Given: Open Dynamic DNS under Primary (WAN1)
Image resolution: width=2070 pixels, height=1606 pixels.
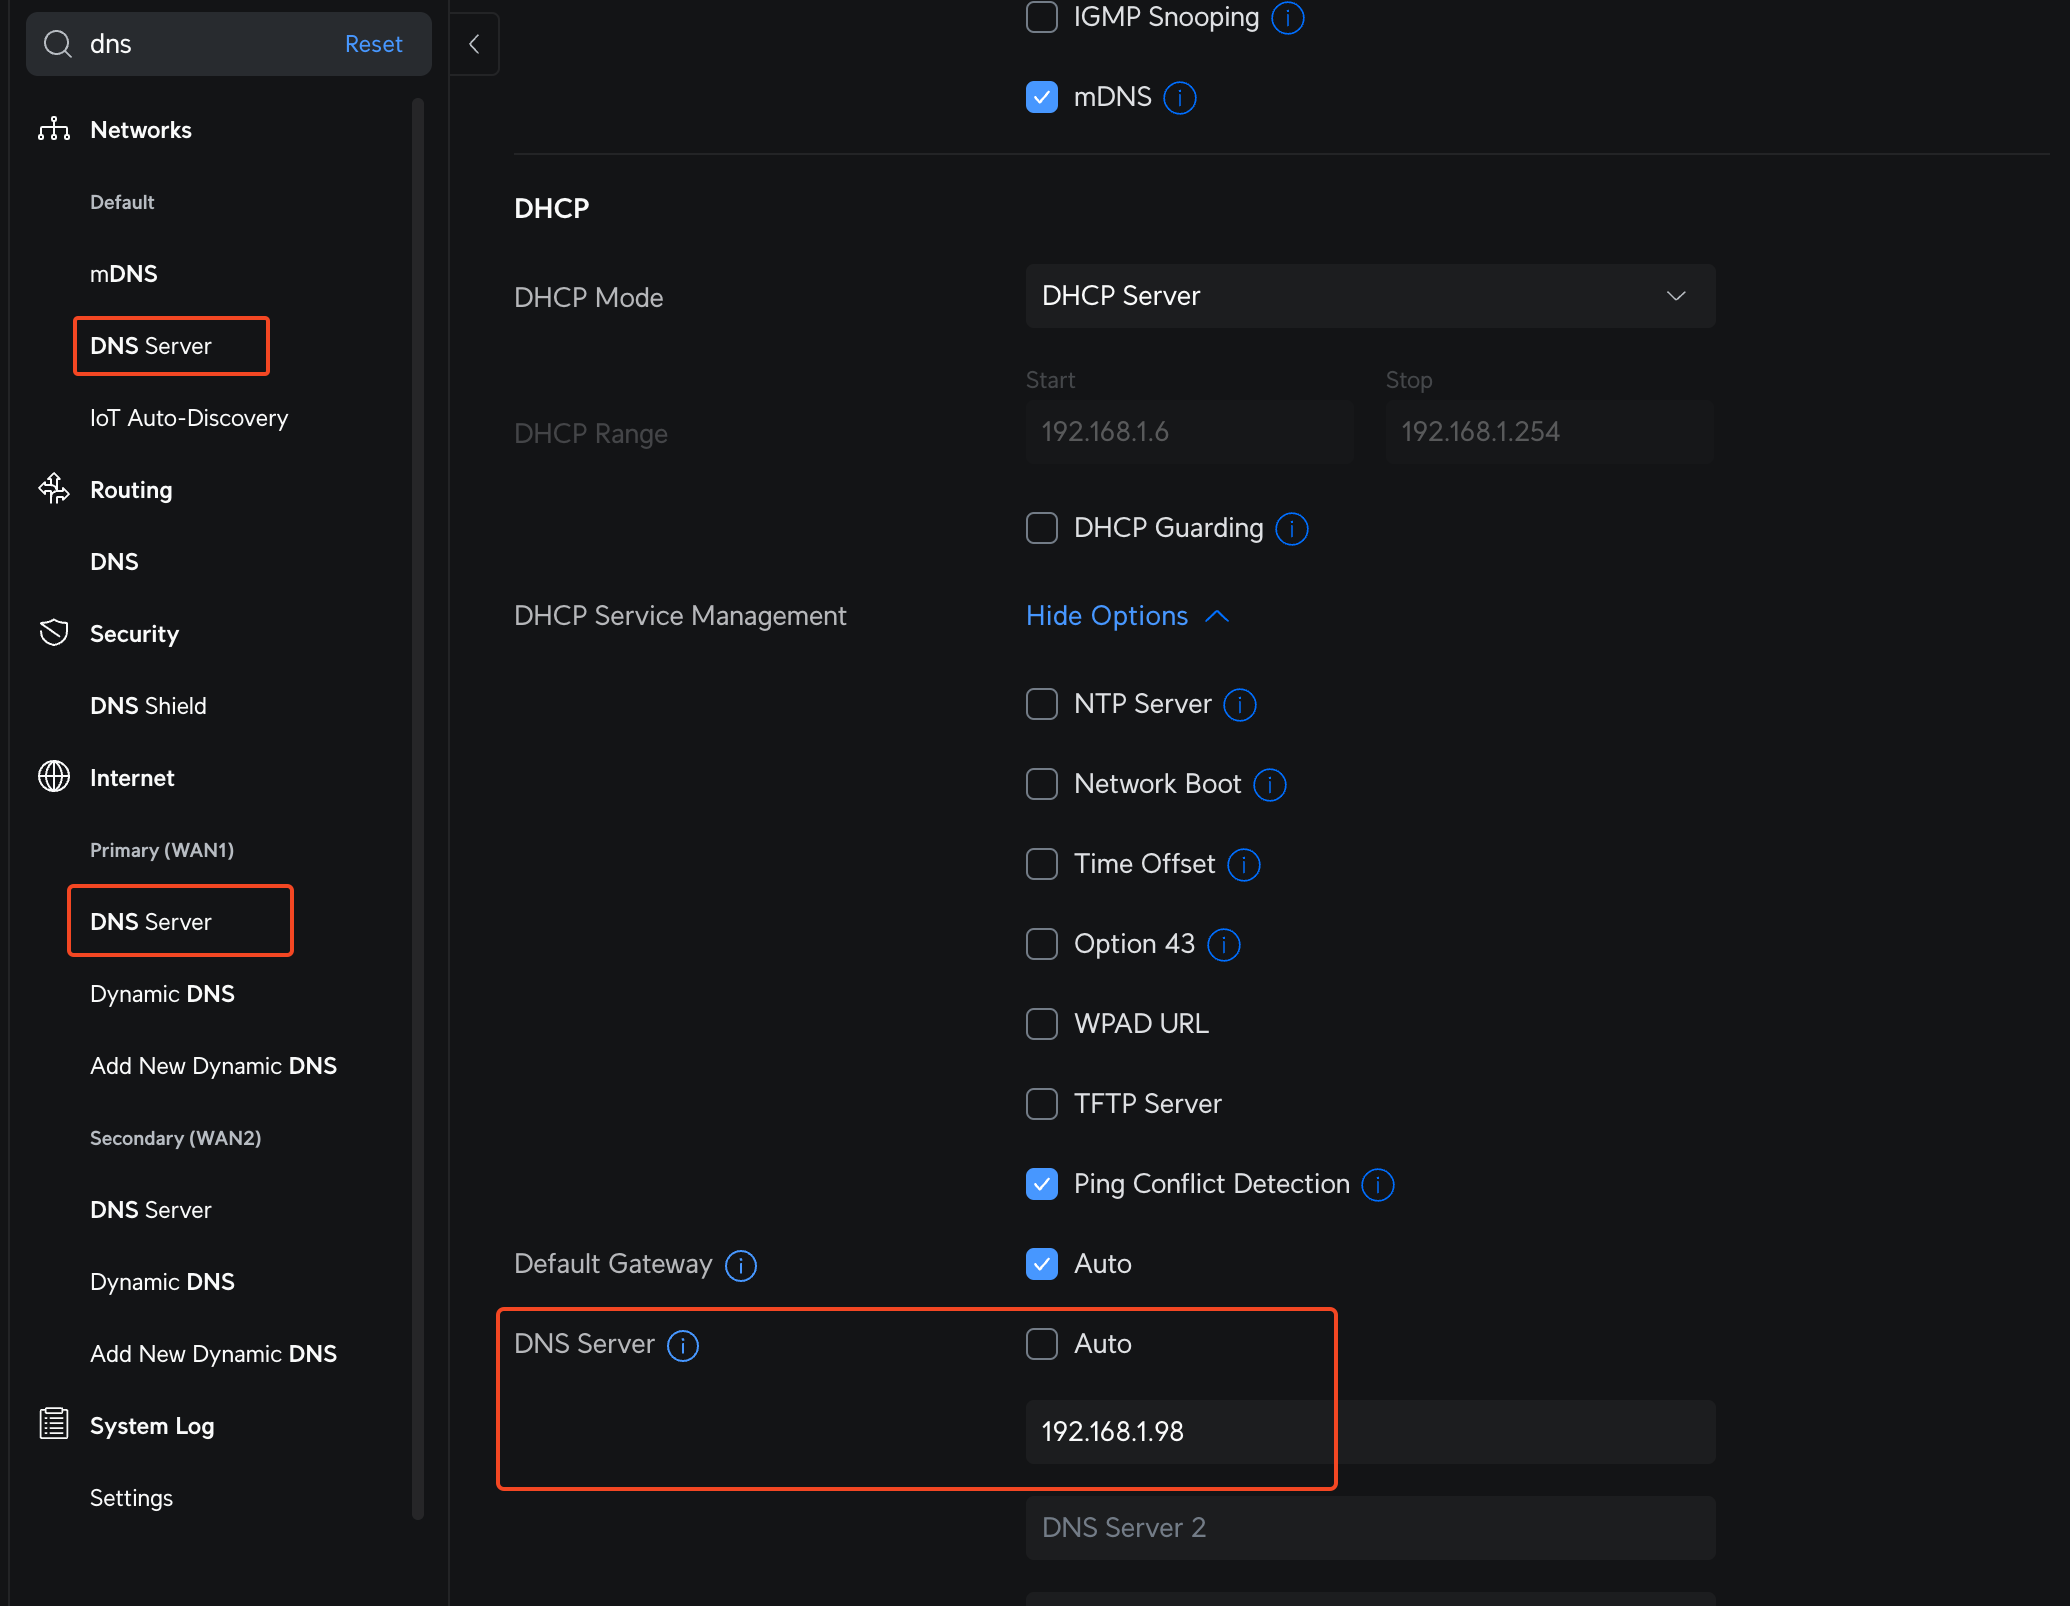Looking at the screenshot, I should [162, 994].
